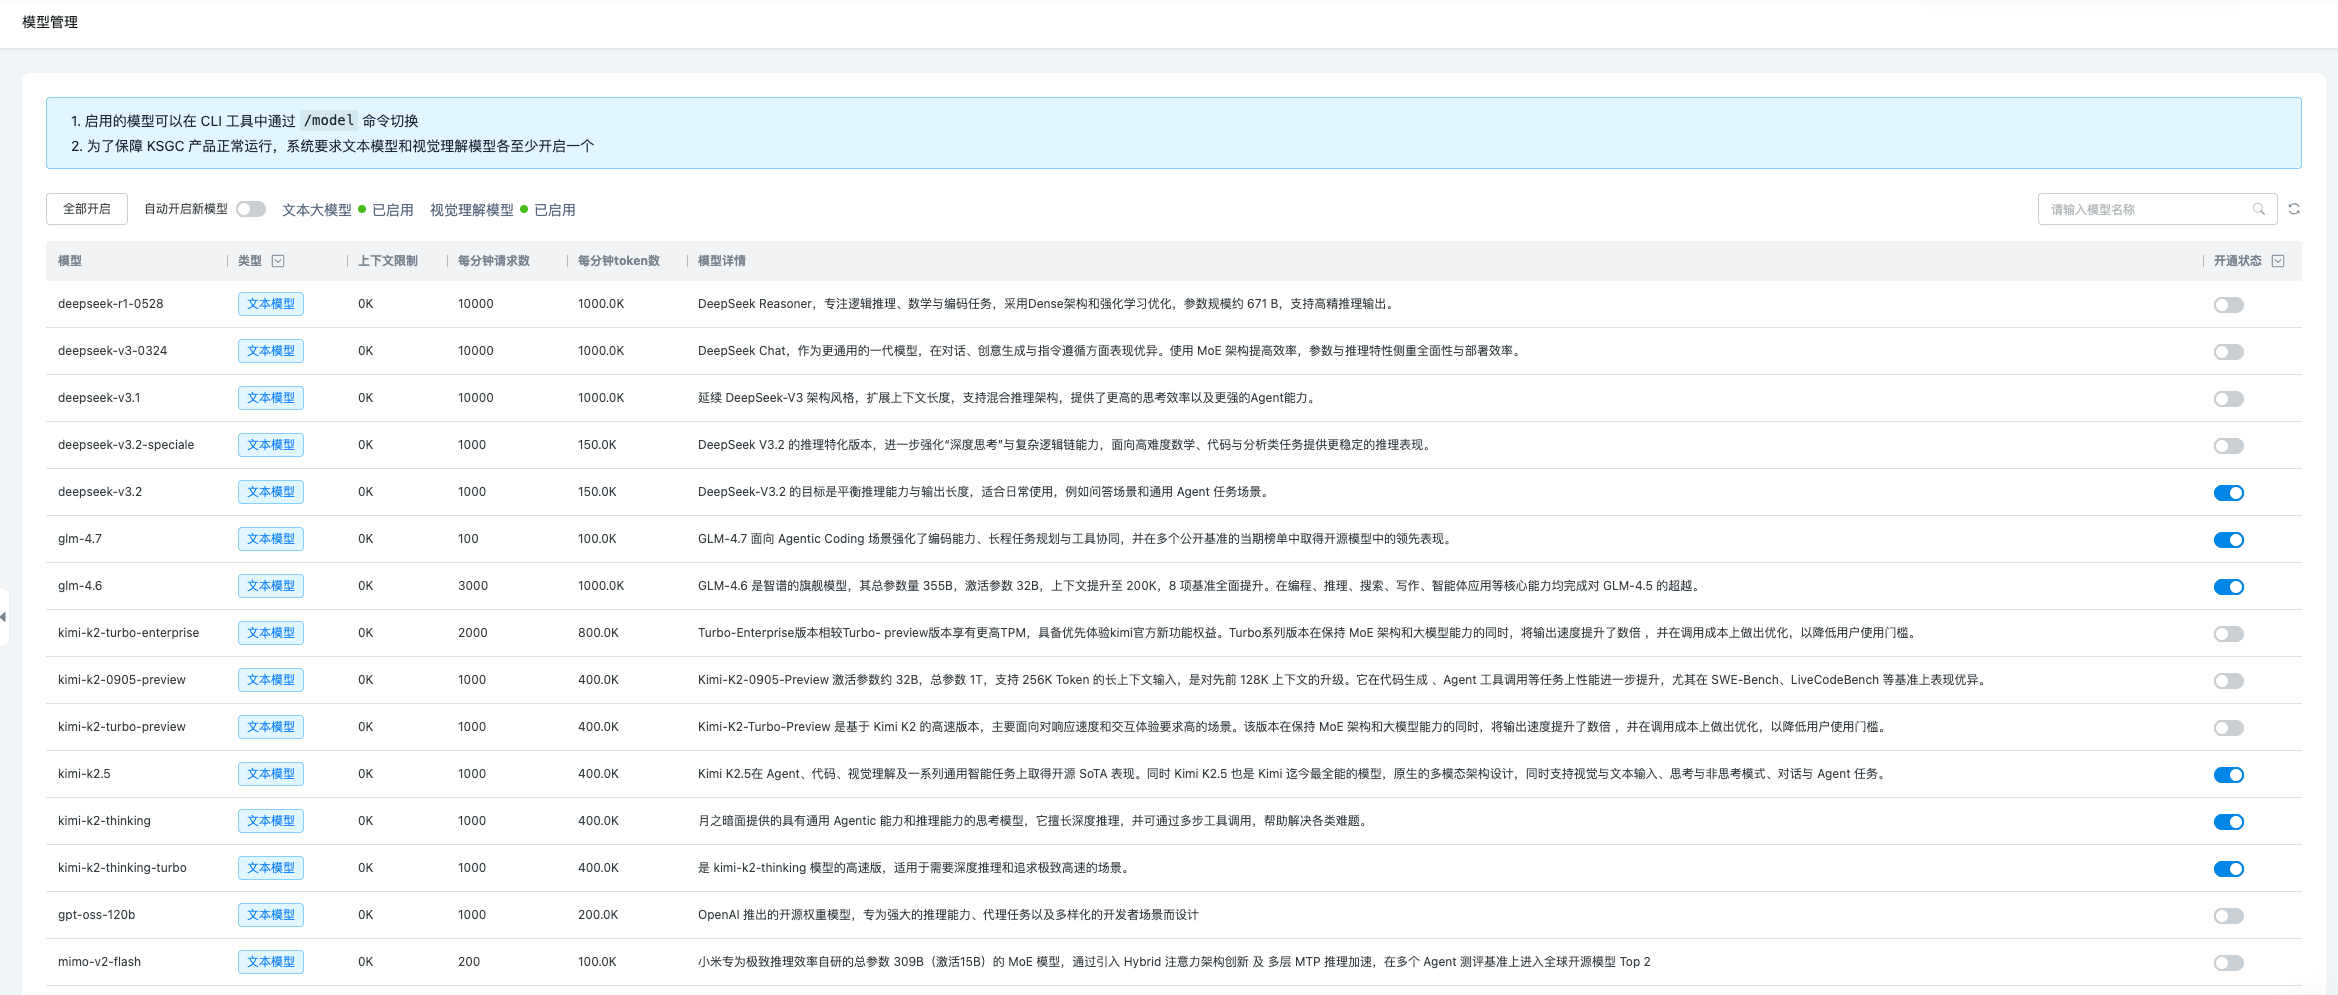Select the kimi-k2-thinking-turbo model name
2338x995 pixels.
pos(122,868)
